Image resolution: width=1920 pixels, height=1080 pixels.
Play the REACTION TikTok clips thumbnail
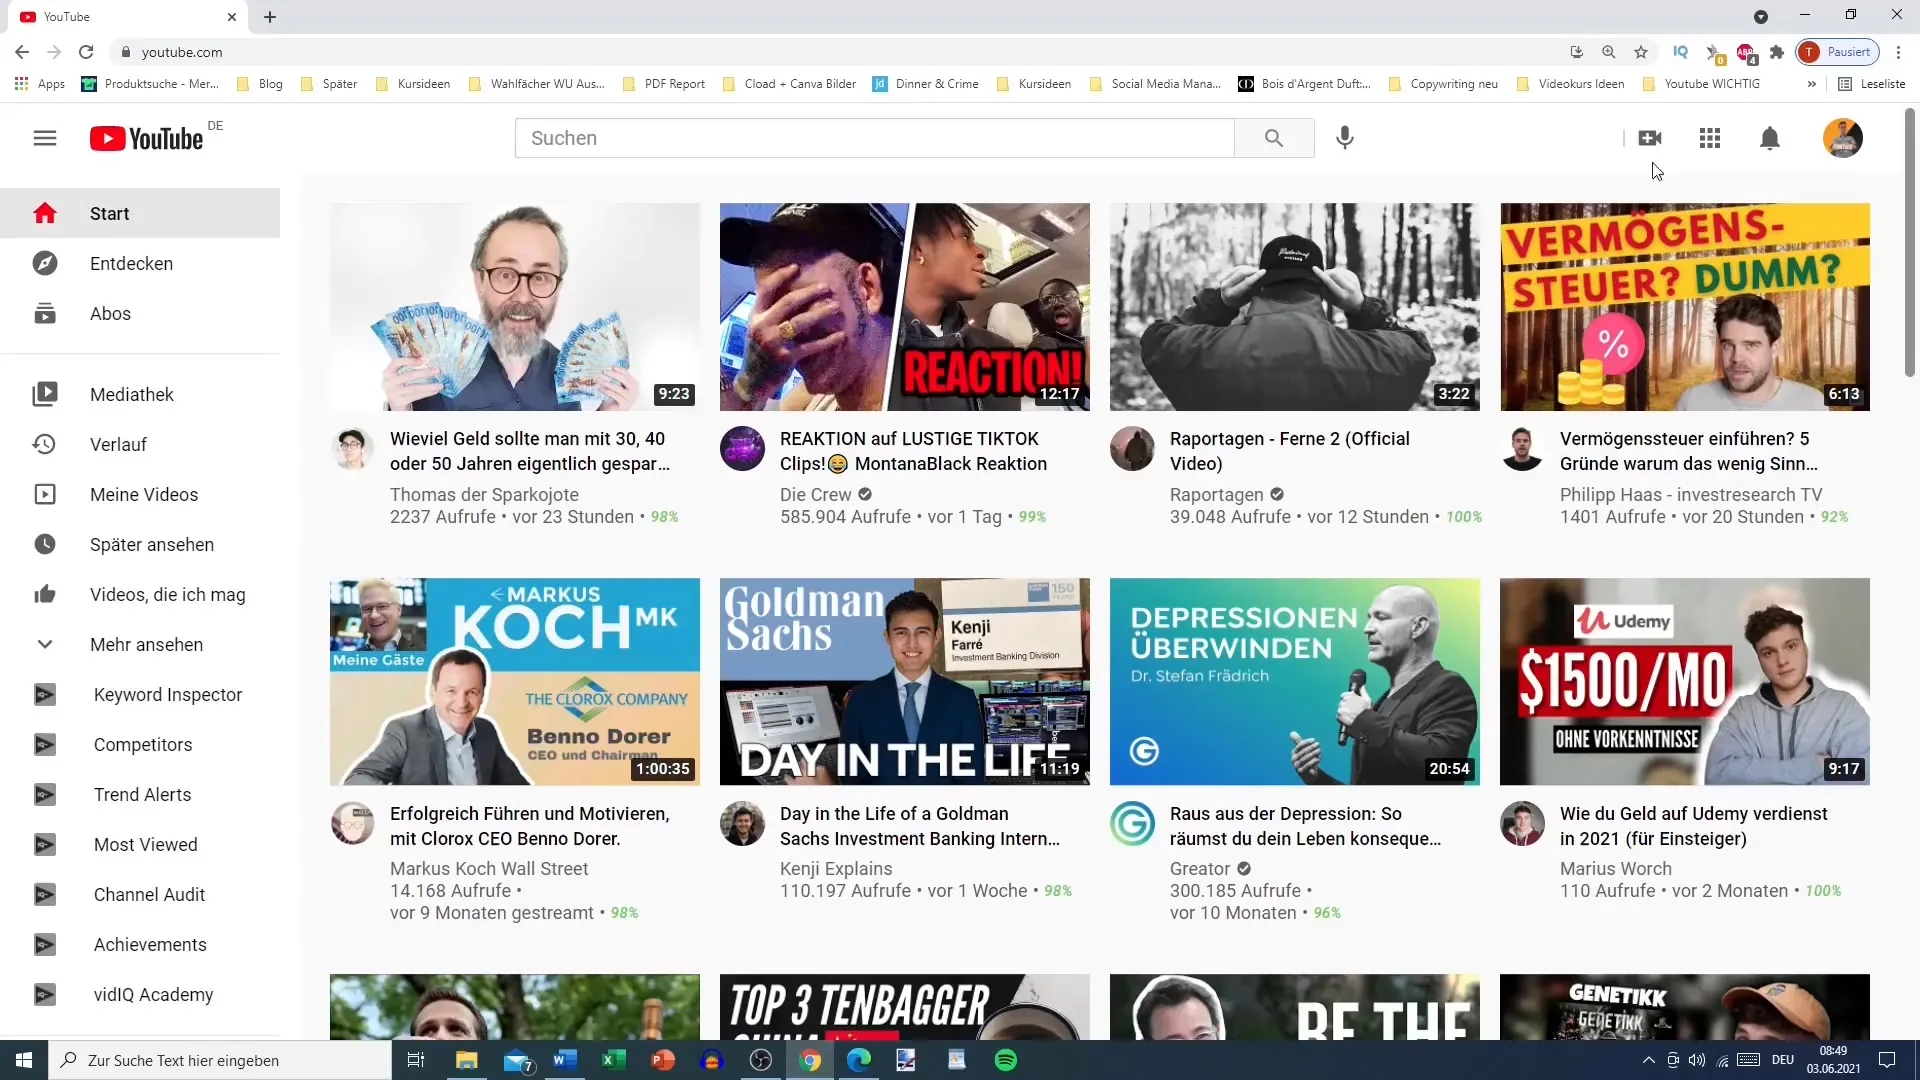[x=905, y=307]
